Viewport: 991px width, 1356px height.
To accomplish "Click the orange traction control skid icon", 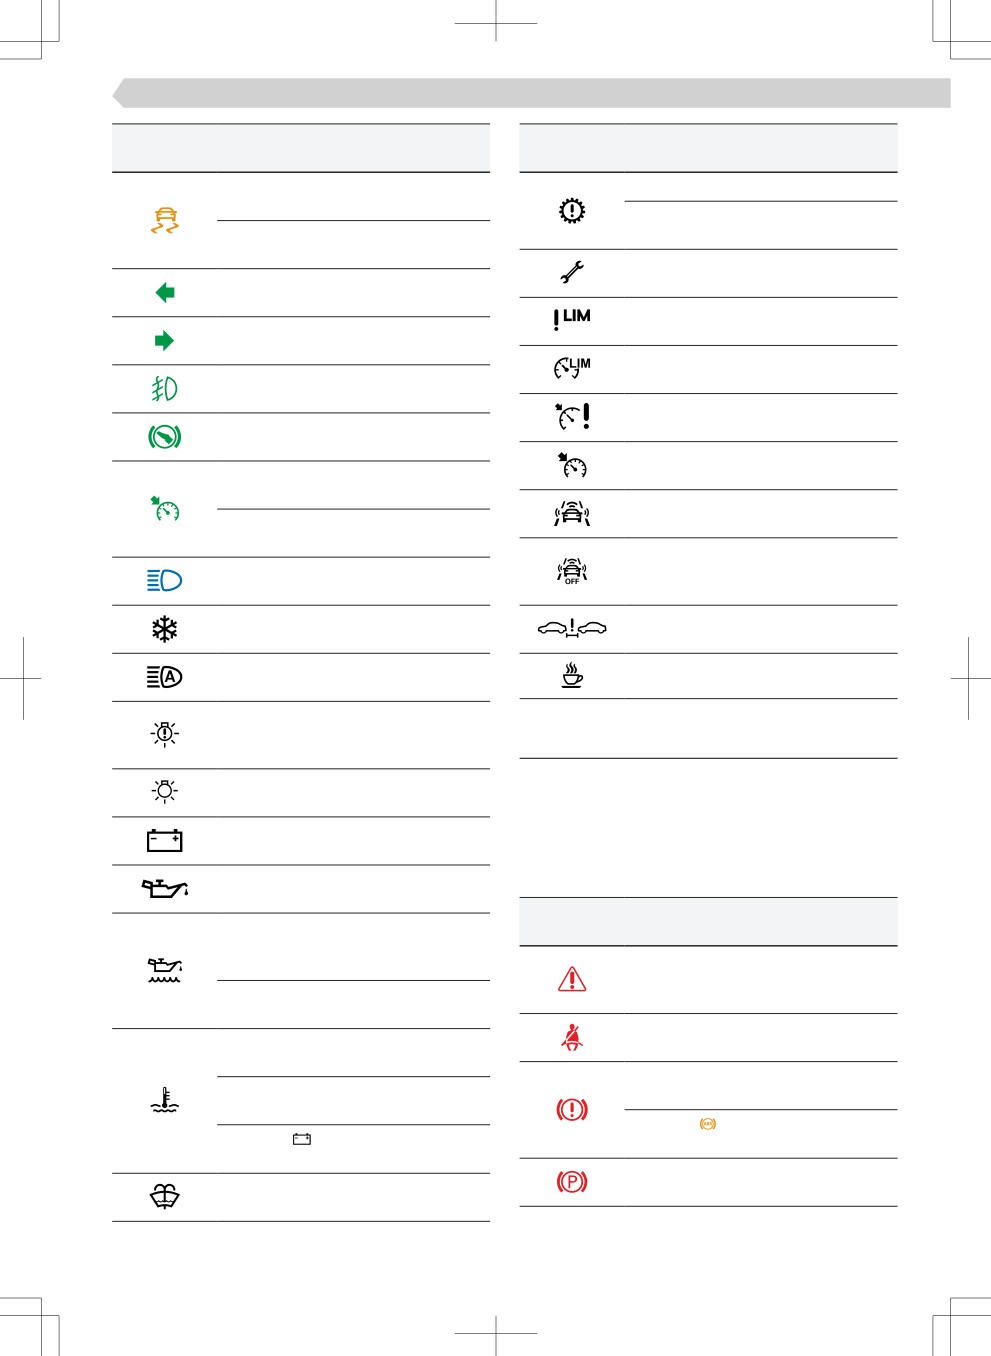I will click(x=165, y=220).
